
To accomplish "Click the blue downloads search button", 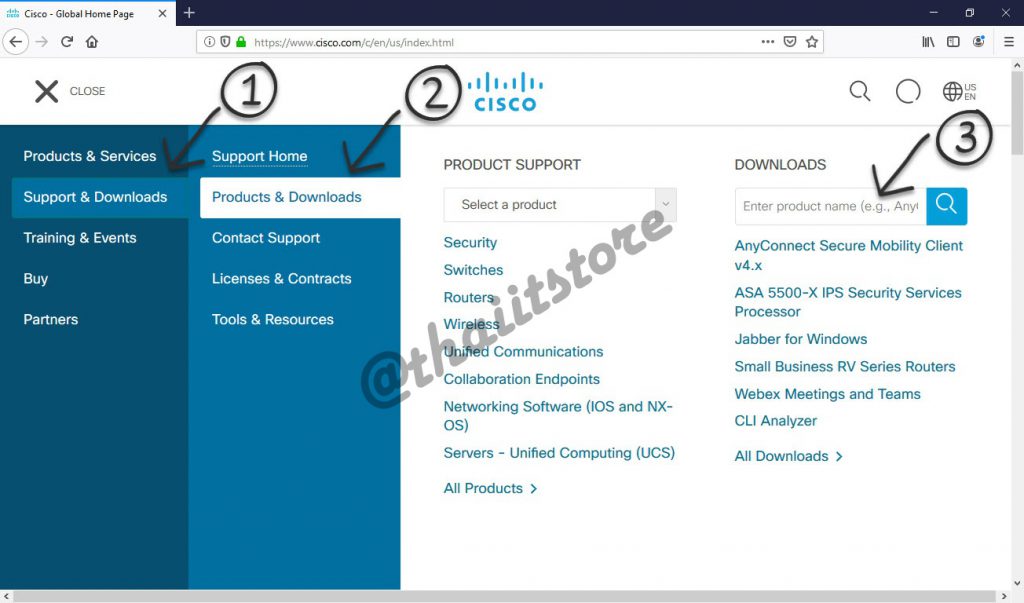I will [x=946, y=206].
